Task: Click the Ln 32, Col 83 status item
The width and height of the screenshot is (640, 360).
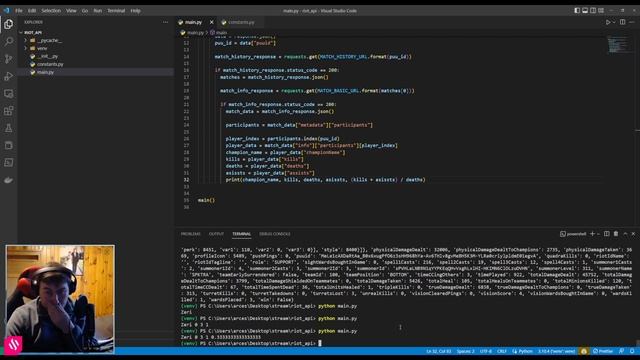Action: (439, 351)
